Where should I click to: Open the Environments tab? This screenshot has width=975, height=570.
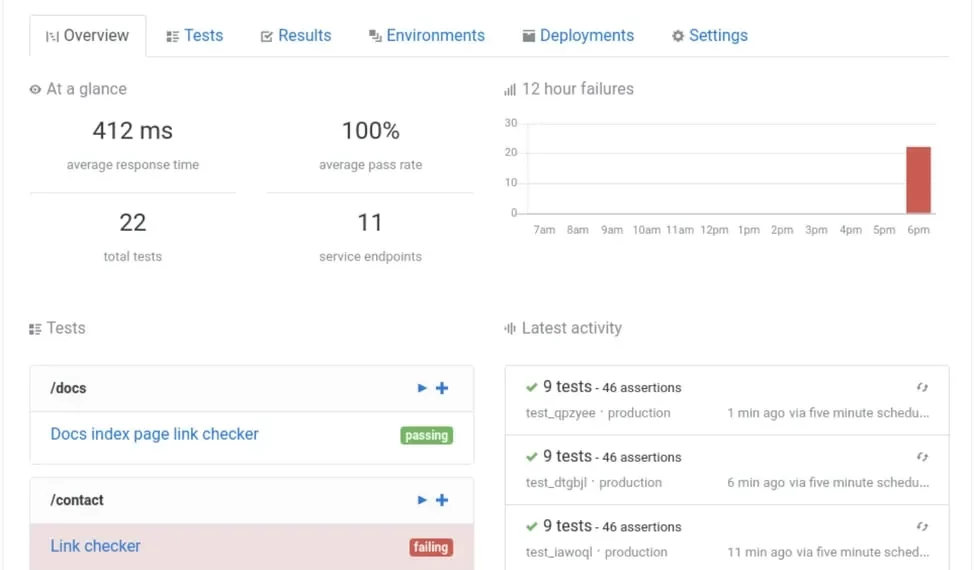click(x=427, y=36)
